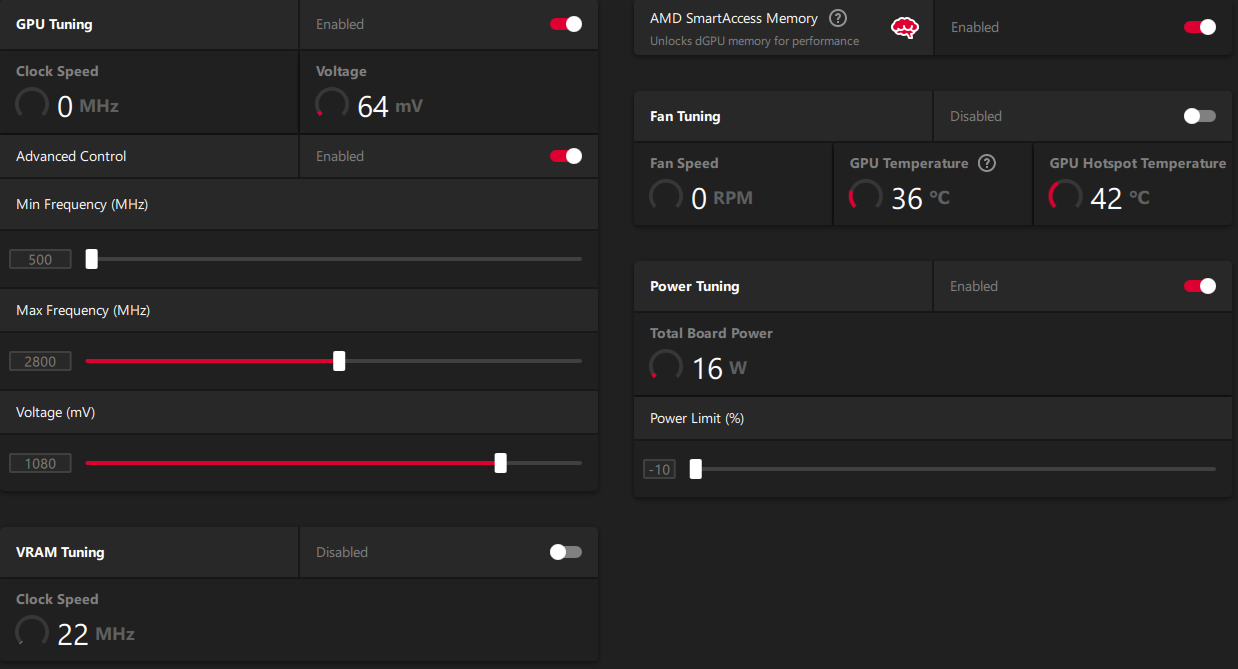Click the Min Frequency slider handle

coord(92,259)
